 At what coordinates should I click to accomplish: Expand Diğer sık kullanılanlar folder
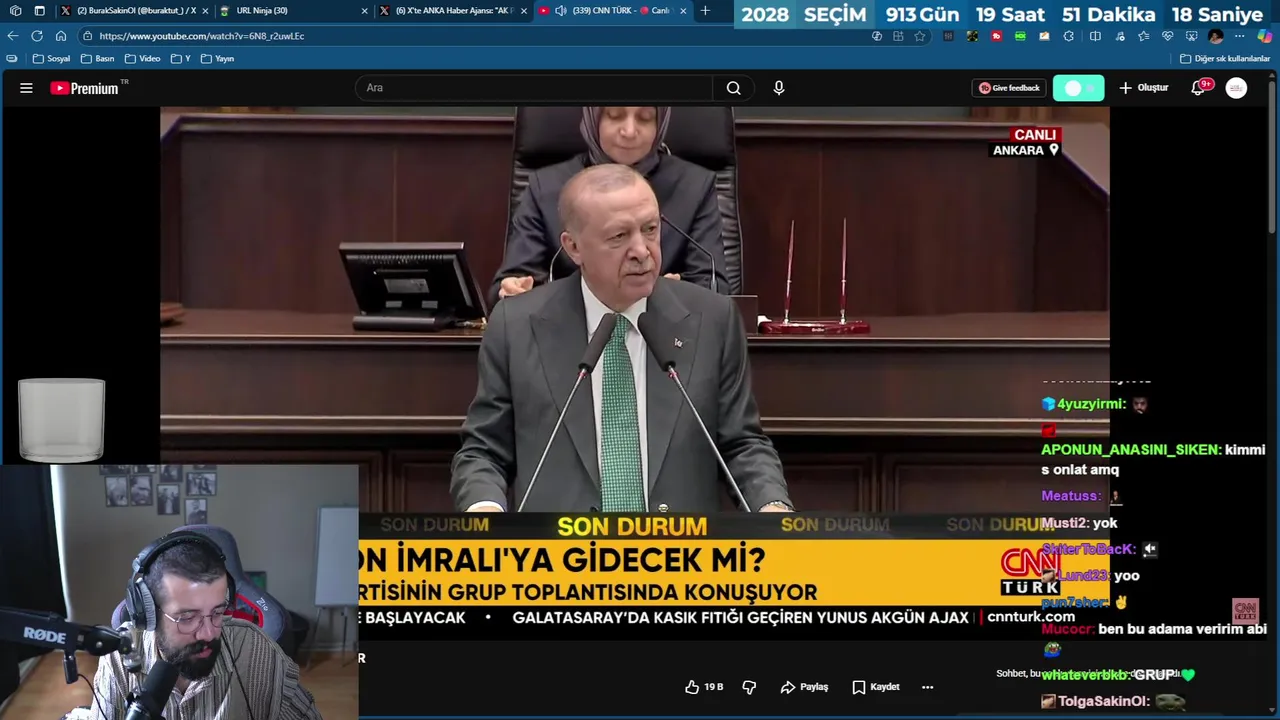coord(1225,59)
